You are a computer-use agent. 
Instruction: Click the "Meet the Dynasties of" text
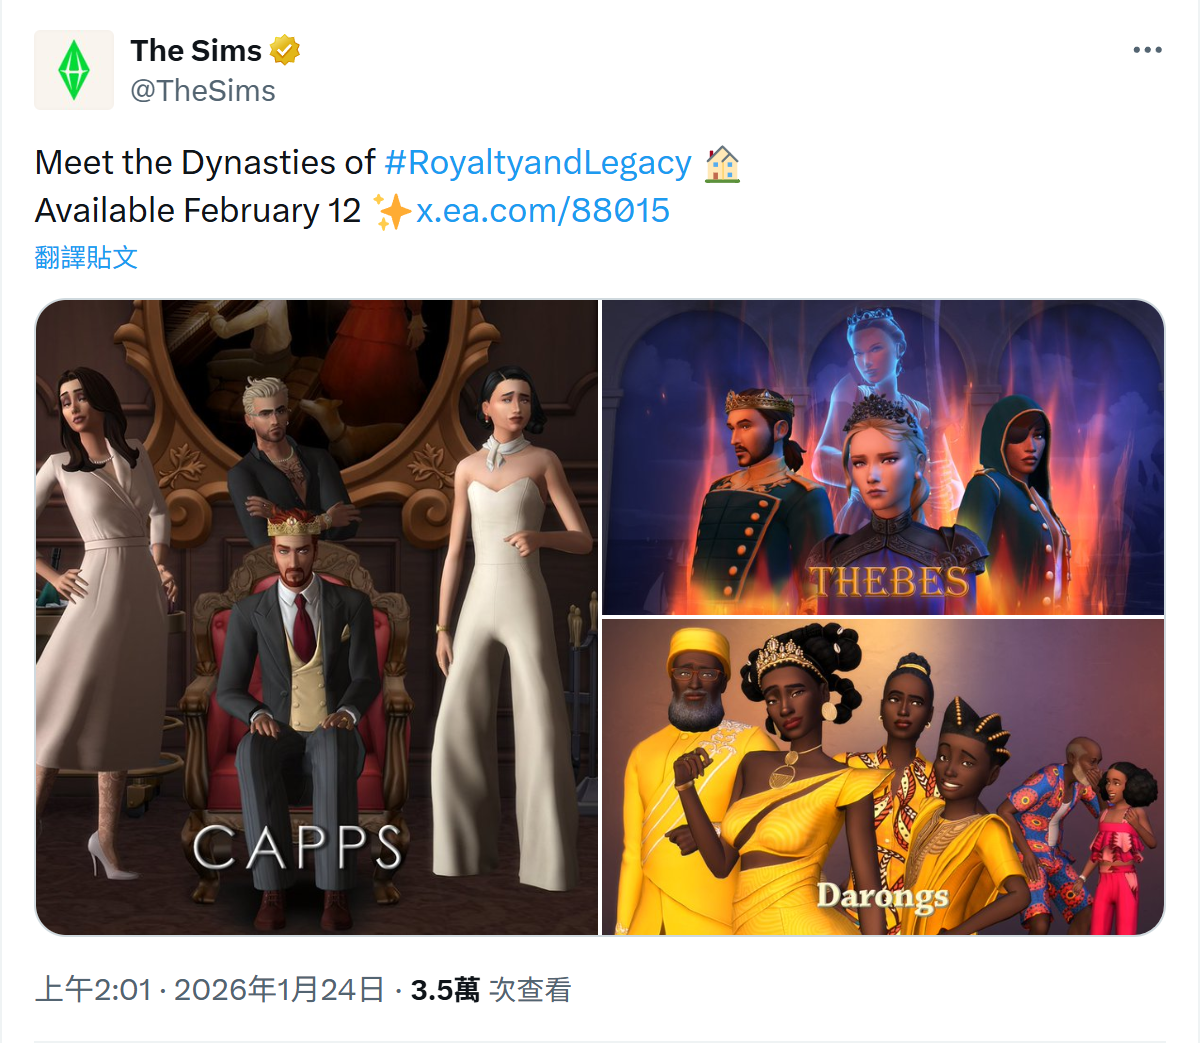205,162
